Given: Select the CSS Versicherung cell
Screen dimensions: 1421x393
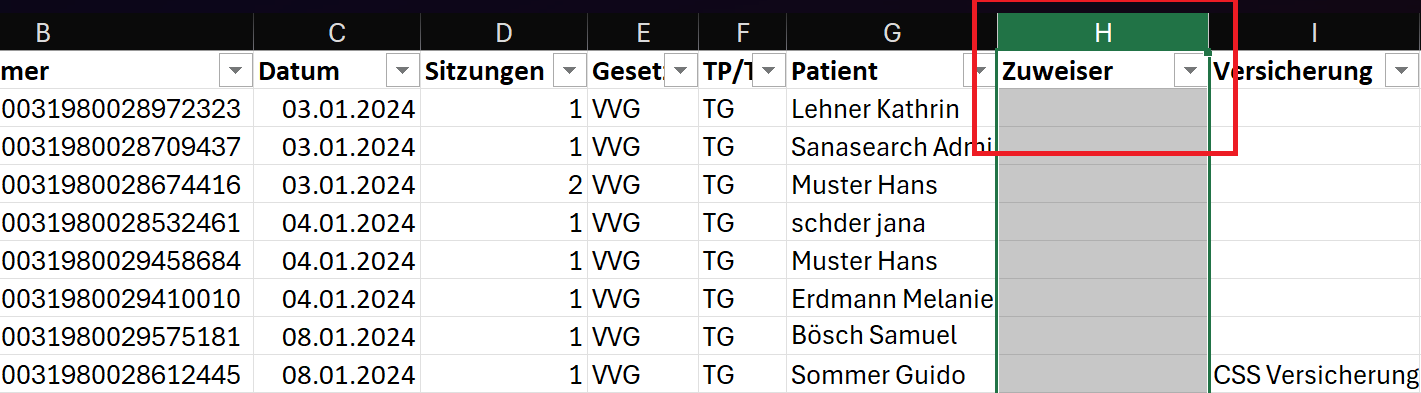Looking at the screenshot, I should tap(1315, 375).
